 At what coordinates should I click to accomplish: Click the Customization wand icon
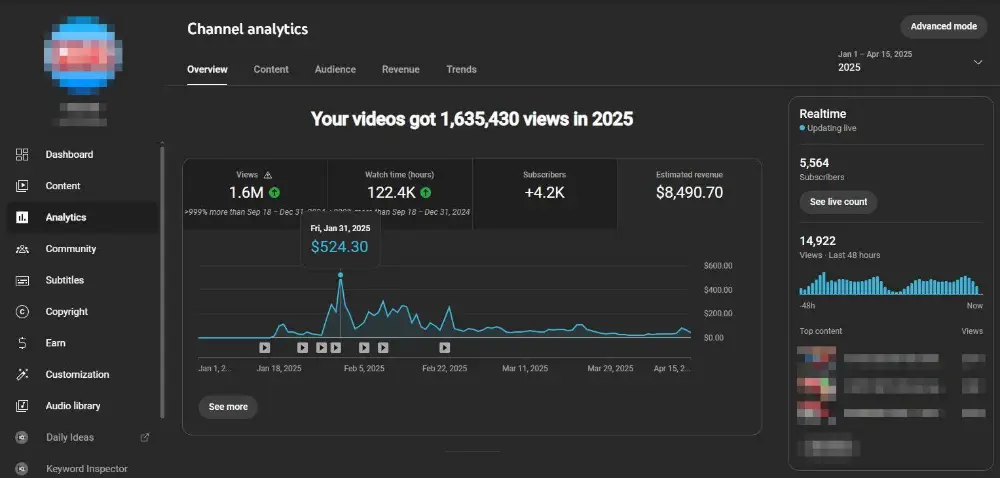(x=22, y=374)
